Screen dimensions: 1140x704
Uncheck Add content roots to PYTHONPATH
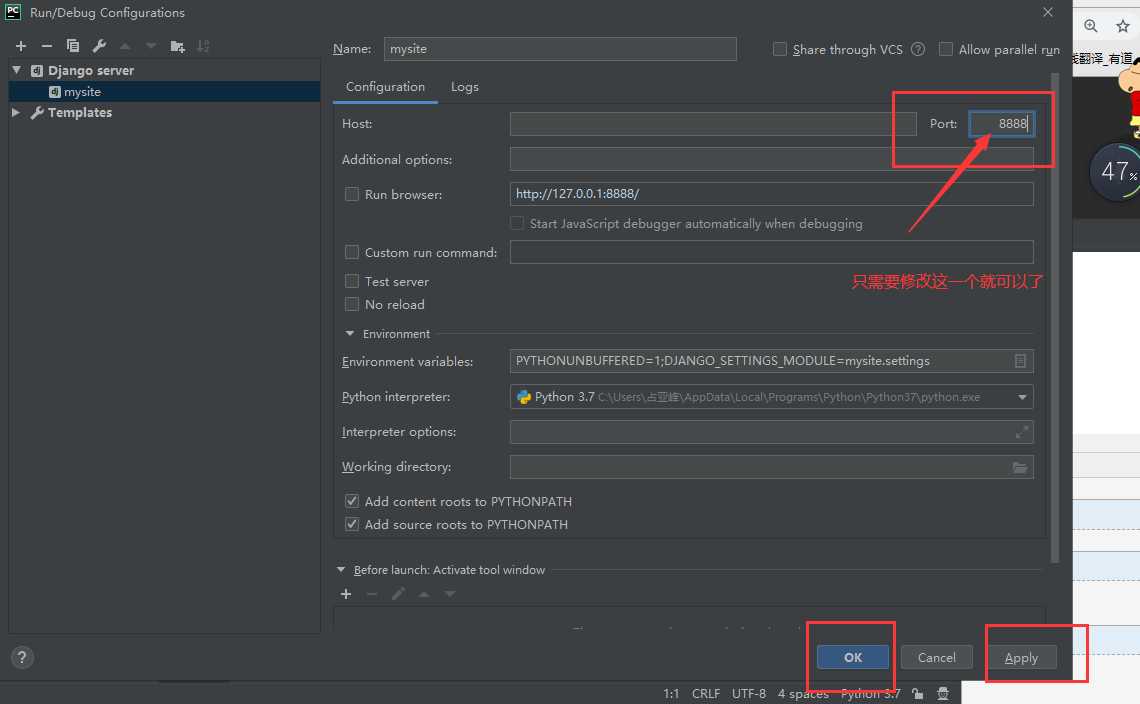click(x=352, y=501)
